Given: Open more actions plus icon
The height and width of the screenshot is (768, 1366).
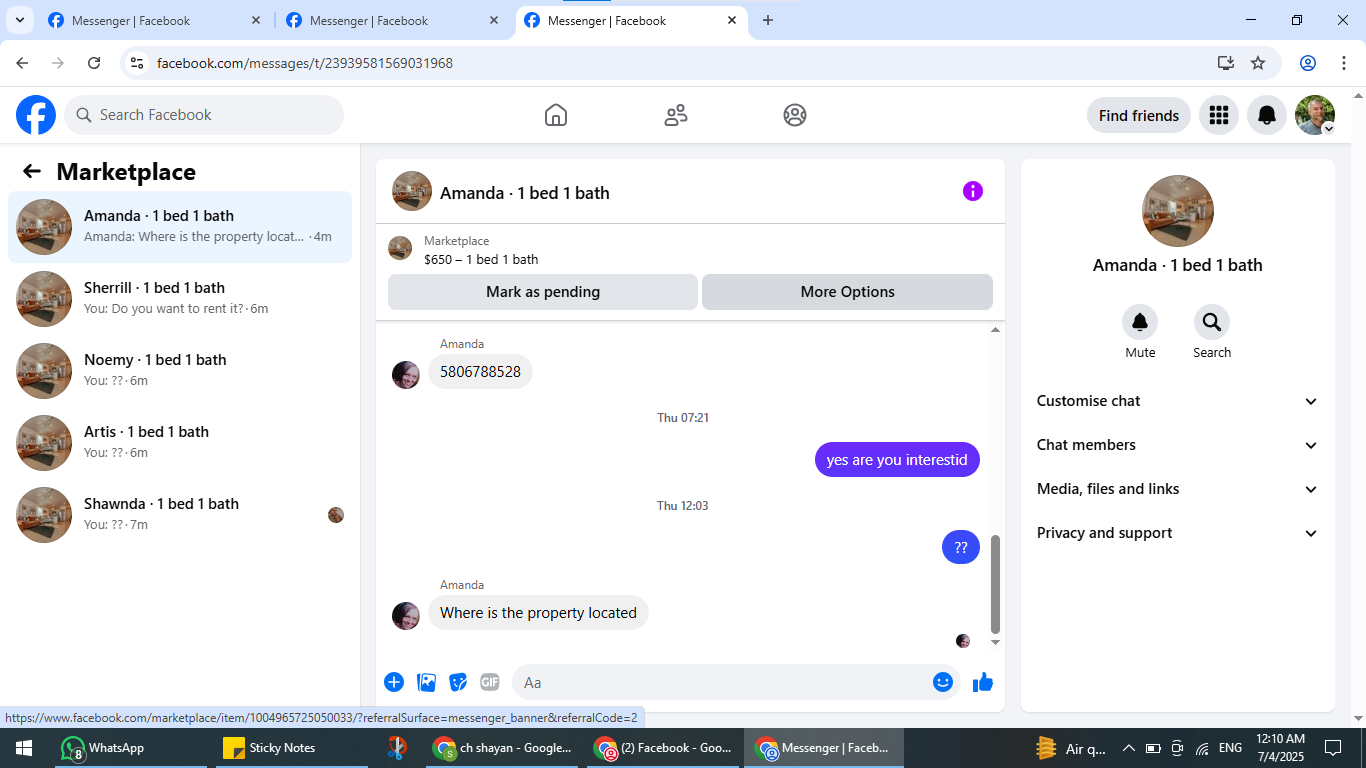Looking at the screenshot, I should pos(394,682).
